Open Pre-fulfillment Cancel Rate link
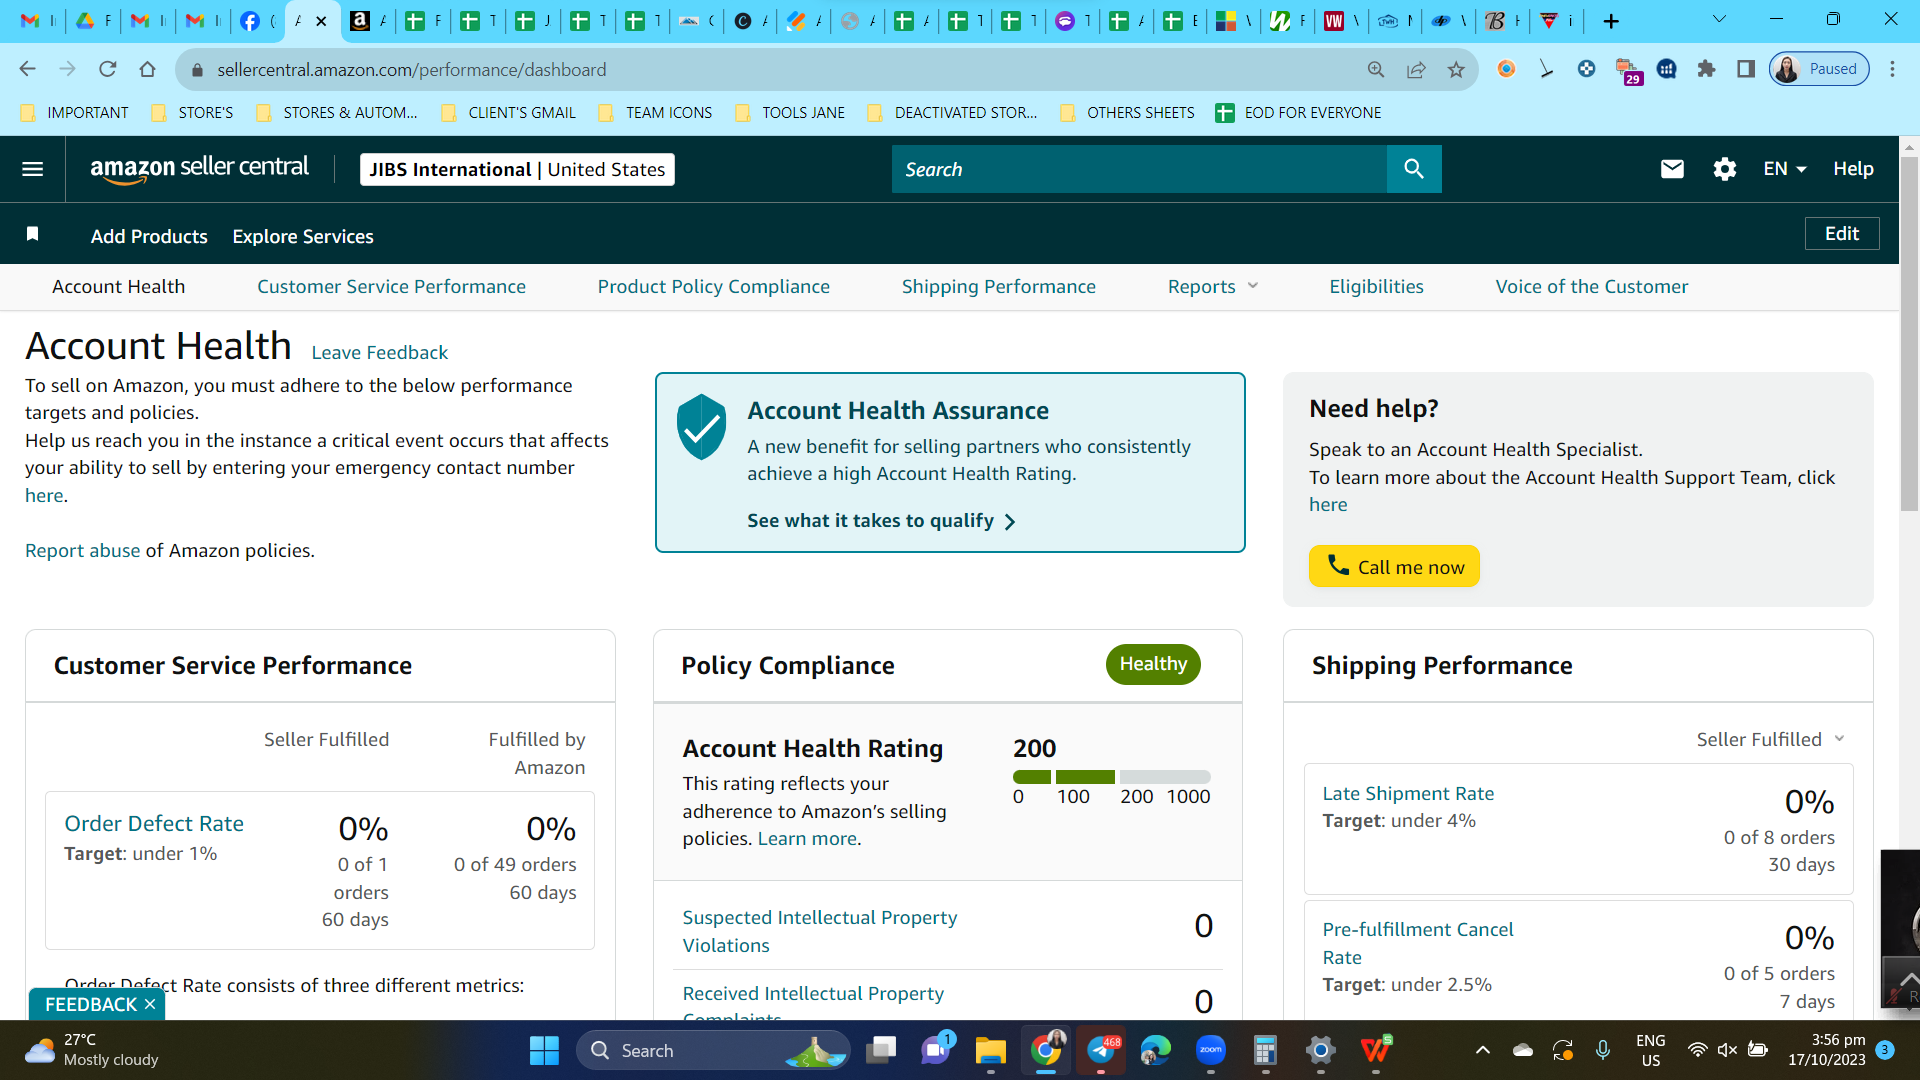This screenshot has width=1920, height=1080. click(x=1418, y=943)
